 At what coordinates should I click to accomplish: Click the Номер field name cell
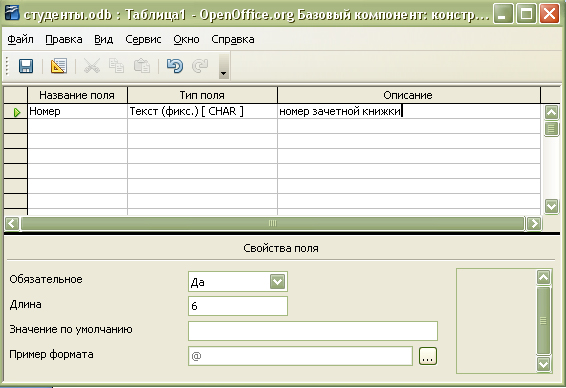[77, 112]
